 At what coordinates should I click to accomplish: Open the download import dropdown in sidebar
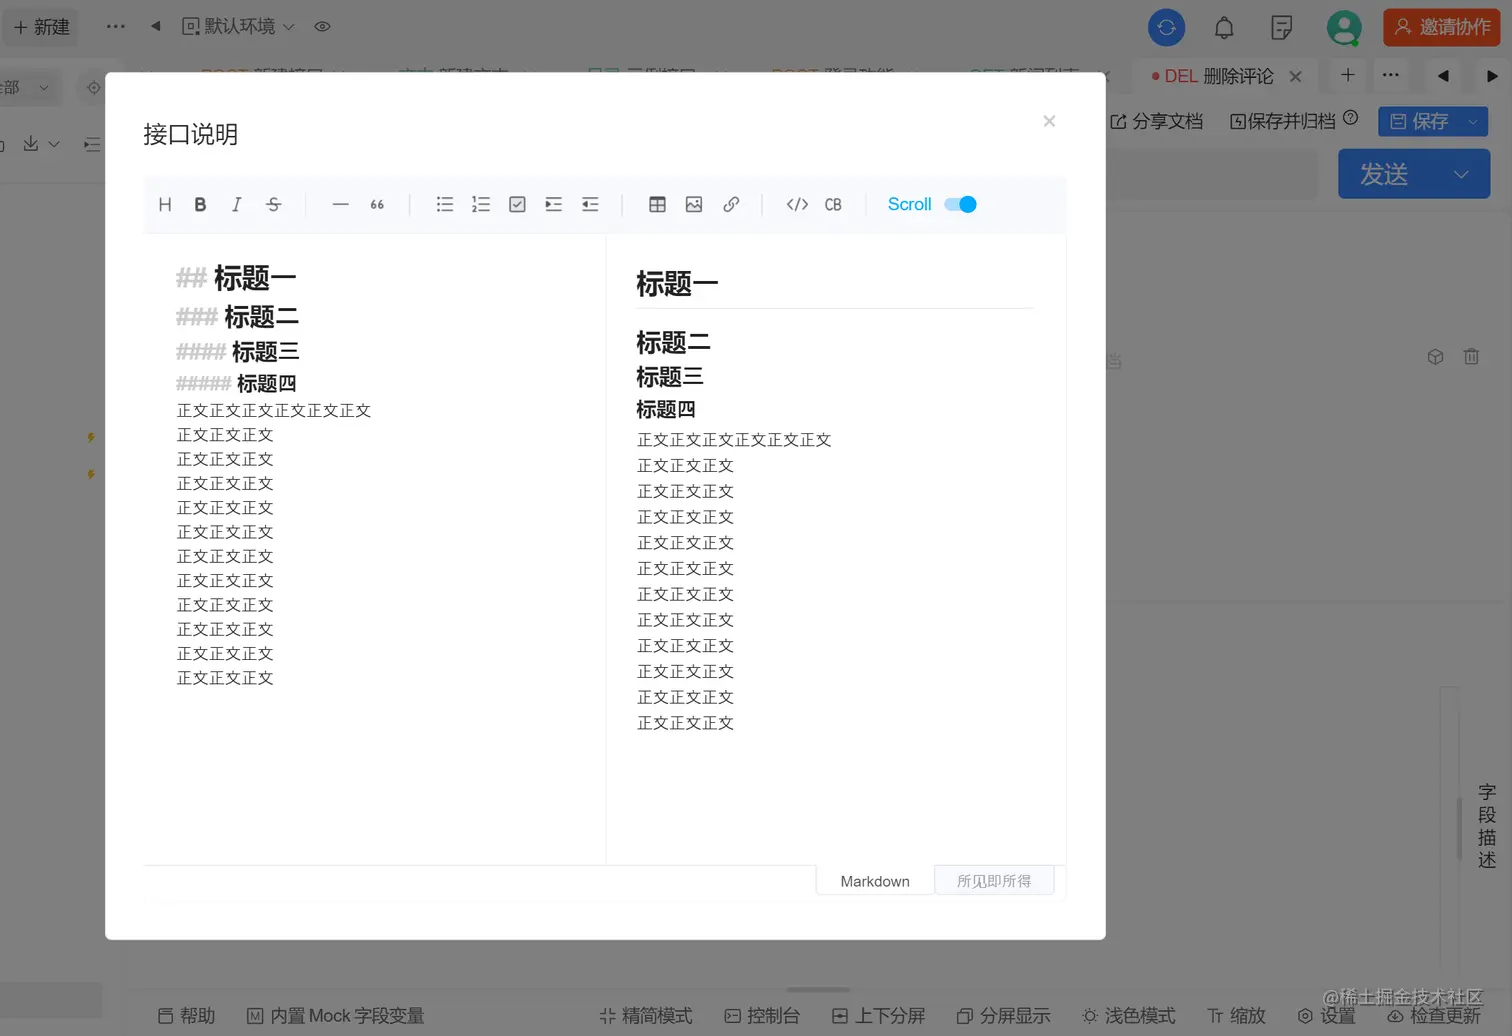40,144
